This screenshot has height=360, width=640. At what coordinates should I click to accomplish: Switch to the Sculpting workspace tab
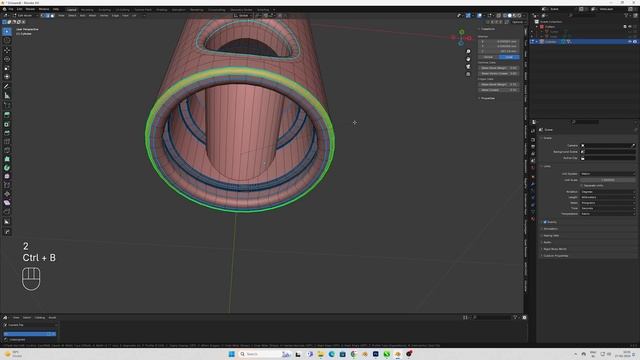104,9
